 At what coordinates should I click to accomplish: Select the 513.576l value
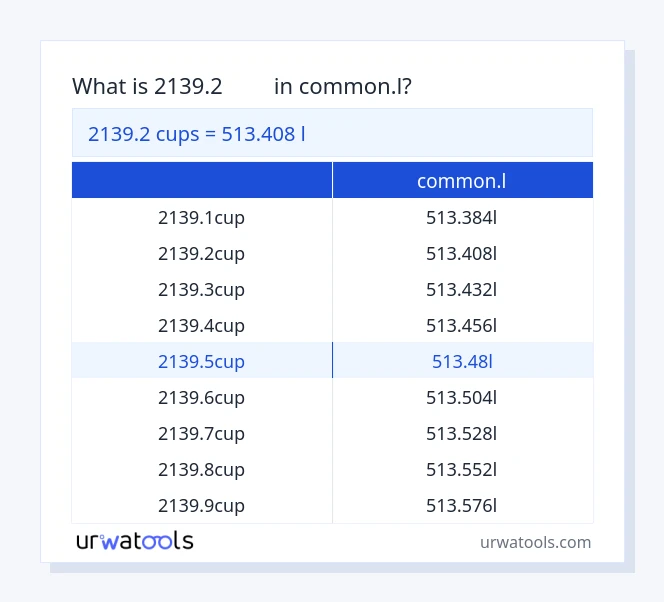[x=461, y=505]
